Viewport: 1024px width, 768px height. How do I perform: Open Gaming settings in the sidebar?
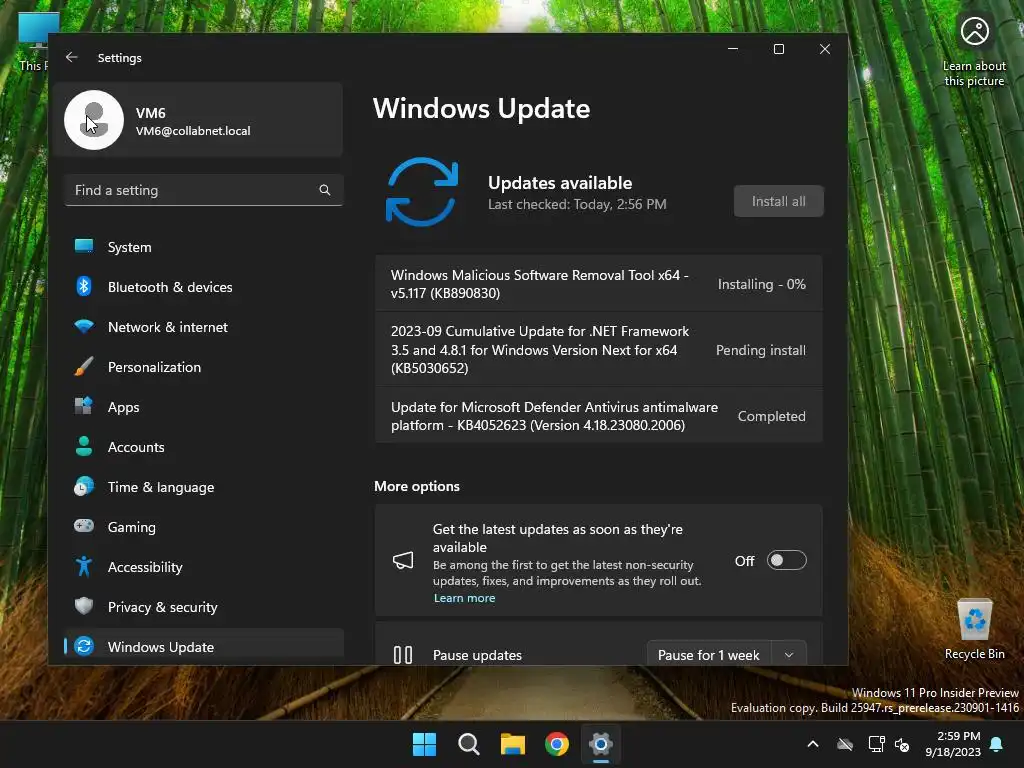coord(204,526)
